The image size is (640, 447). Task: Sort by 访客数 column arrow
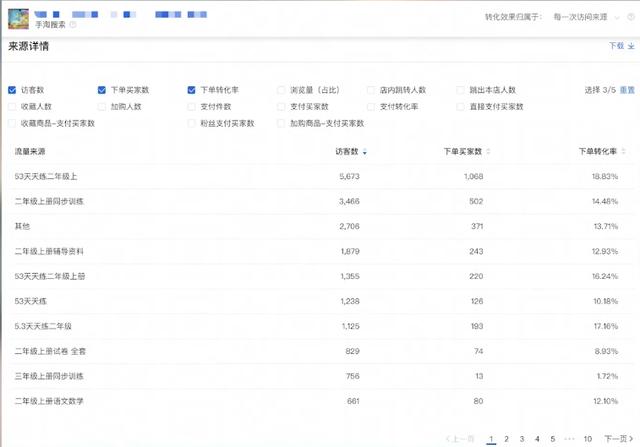click(364, 152)
